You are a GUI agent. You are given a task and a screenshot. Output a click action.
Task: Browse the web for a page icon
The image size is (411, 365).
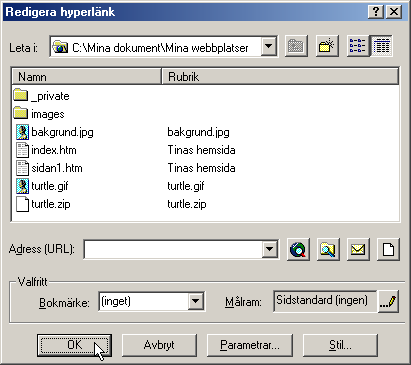[298, 249]
